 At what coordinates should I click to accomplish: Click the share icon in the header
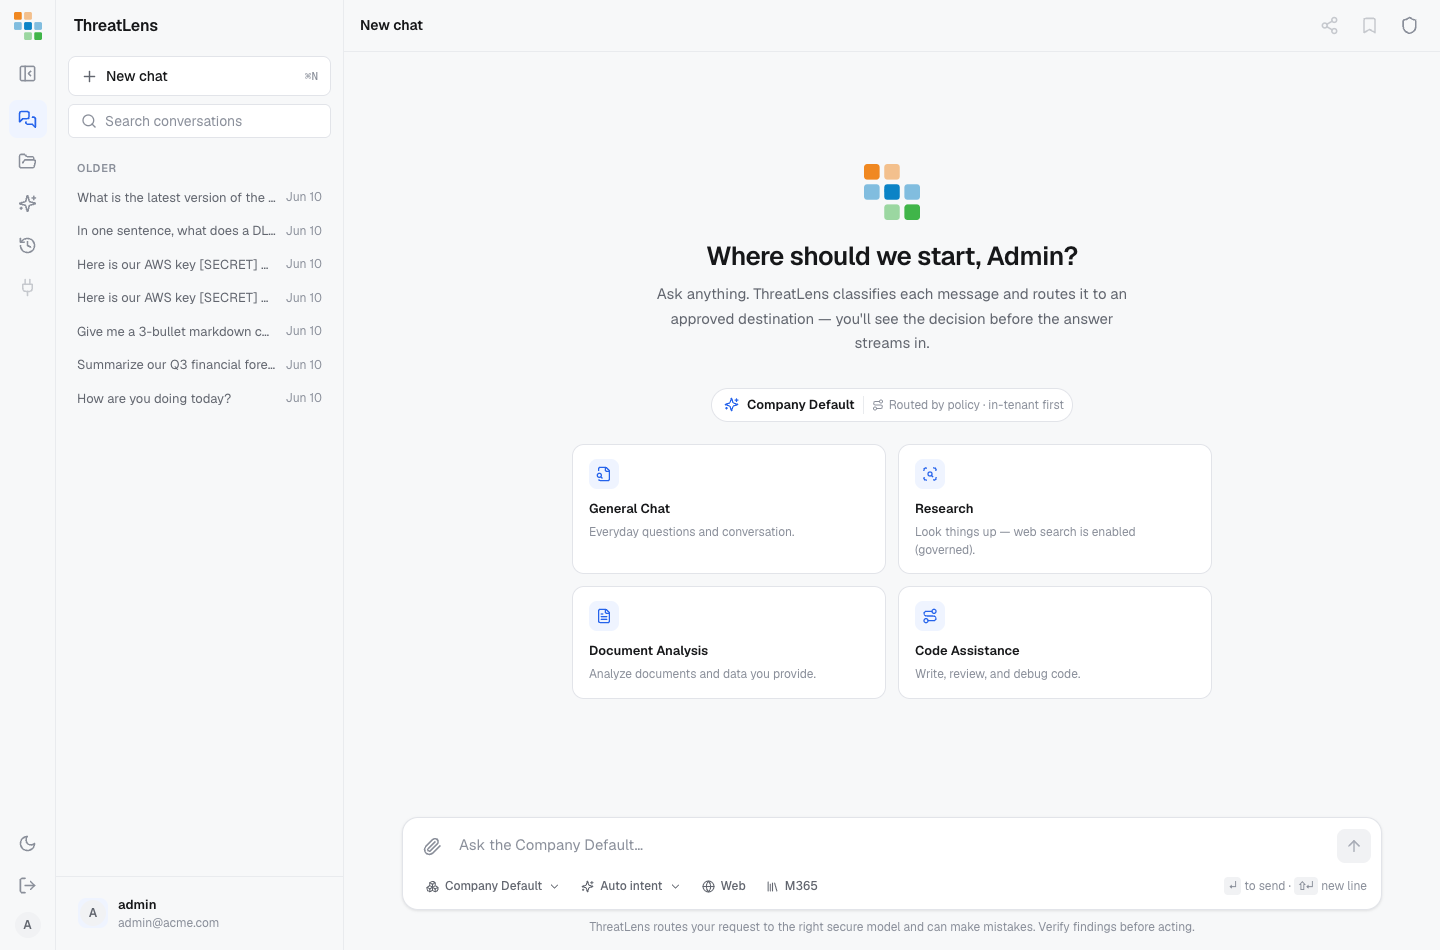(x=1329, y=26)
